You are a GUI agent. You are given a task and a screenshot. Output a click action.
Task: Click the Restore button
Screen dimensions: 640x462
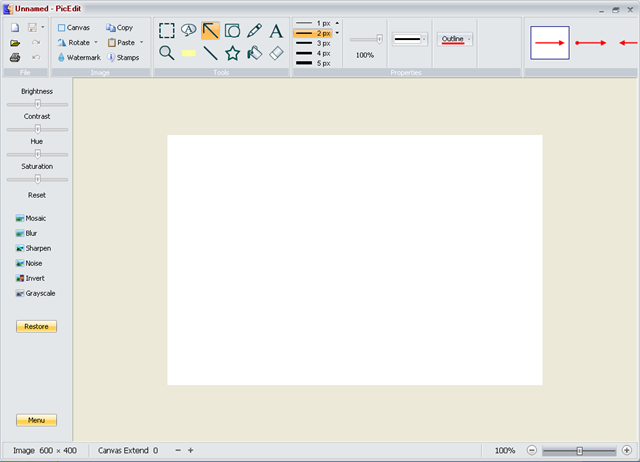coord(37,326)
